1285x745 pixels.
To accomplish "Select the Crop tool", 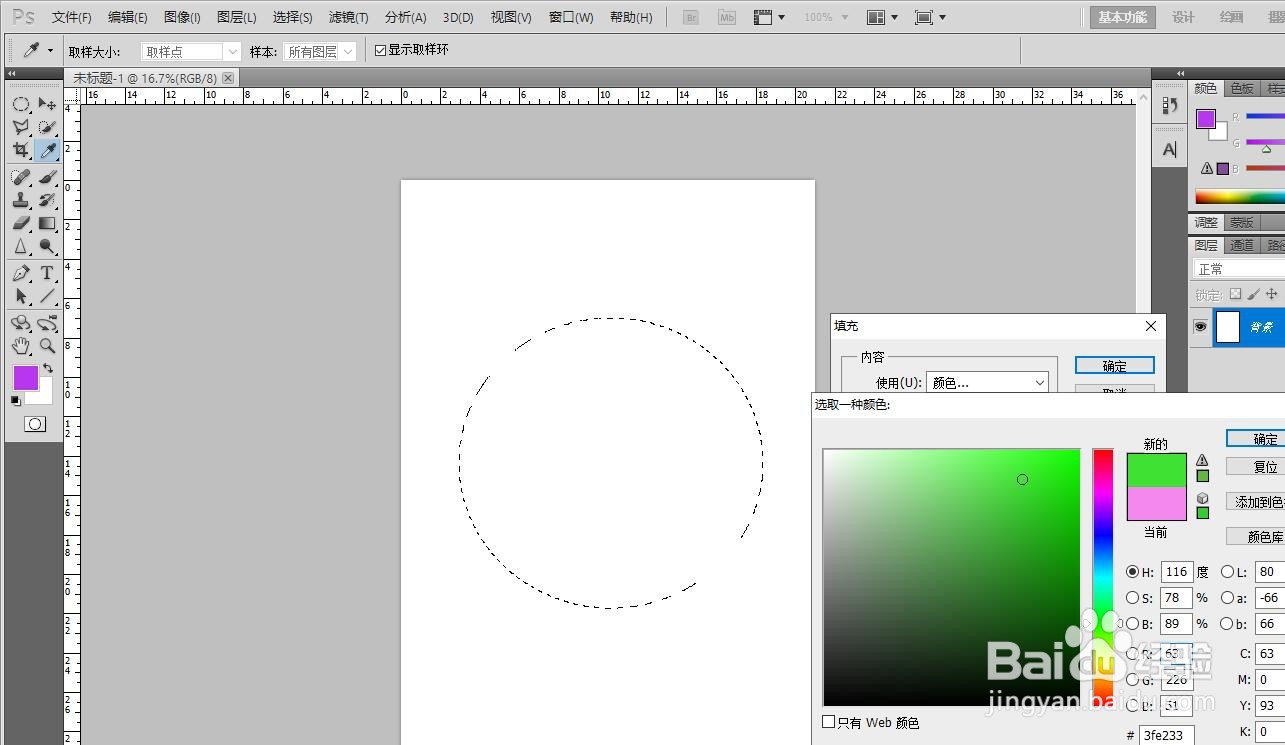I will tap(20, 150).
